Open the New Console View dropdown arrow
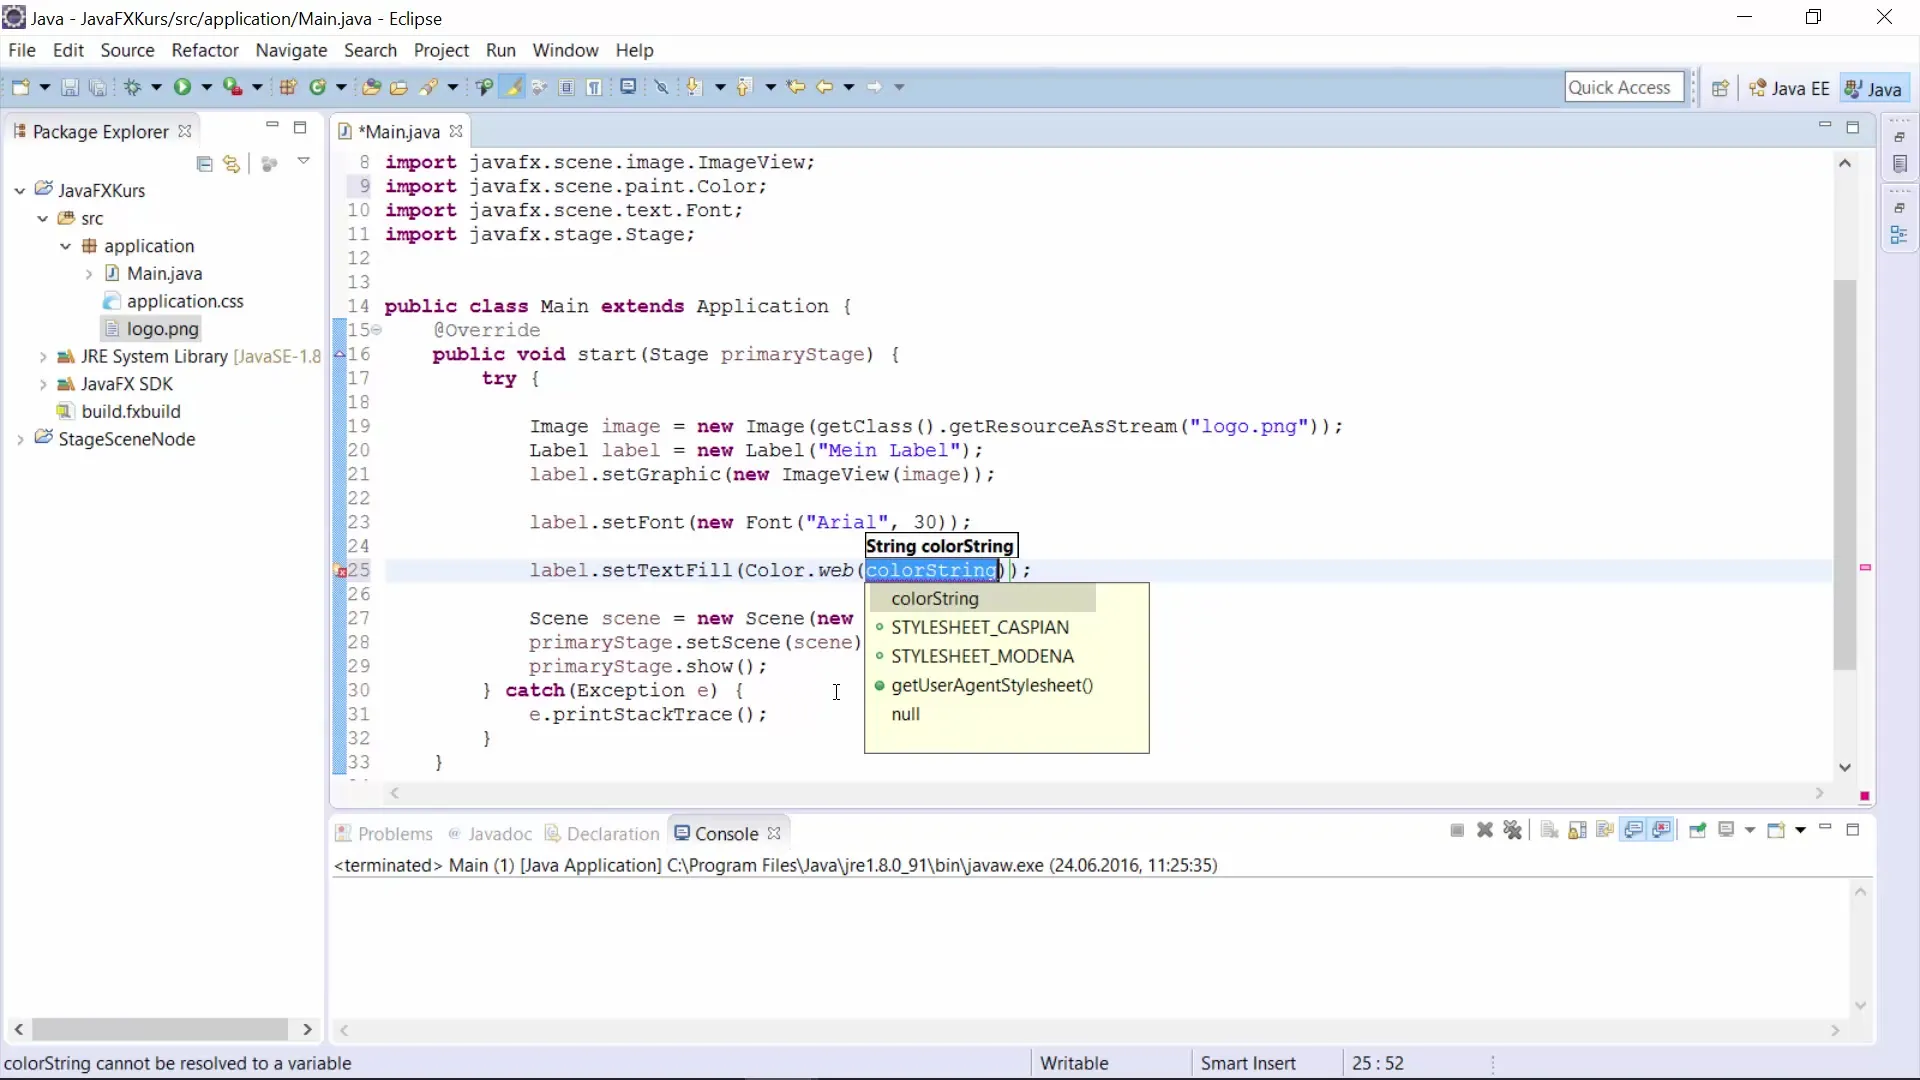The width and height of the screenshot is (1920, 1080). coord(1800,831)
